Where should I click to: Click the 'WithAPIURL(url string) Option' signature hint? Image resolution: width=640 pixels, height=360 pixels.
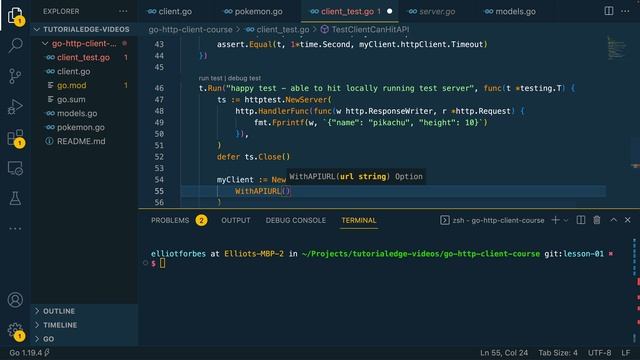(356, 177)
